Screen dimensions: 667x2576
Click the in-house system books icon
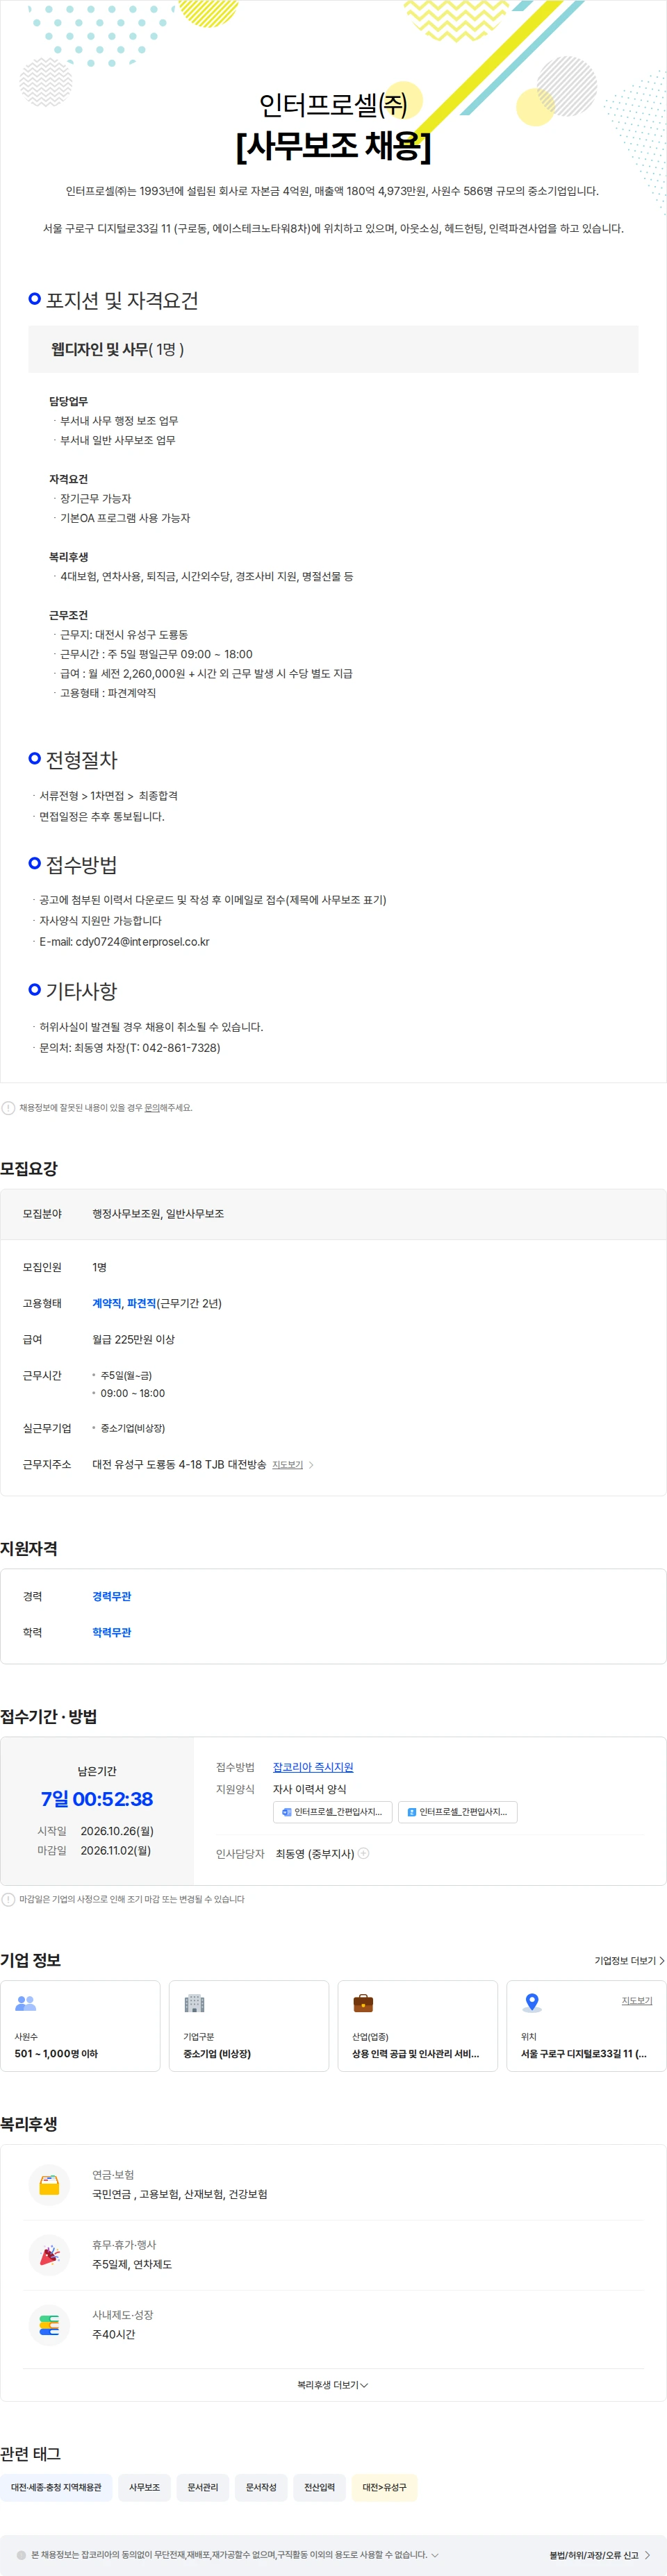tap(49, 2325)
